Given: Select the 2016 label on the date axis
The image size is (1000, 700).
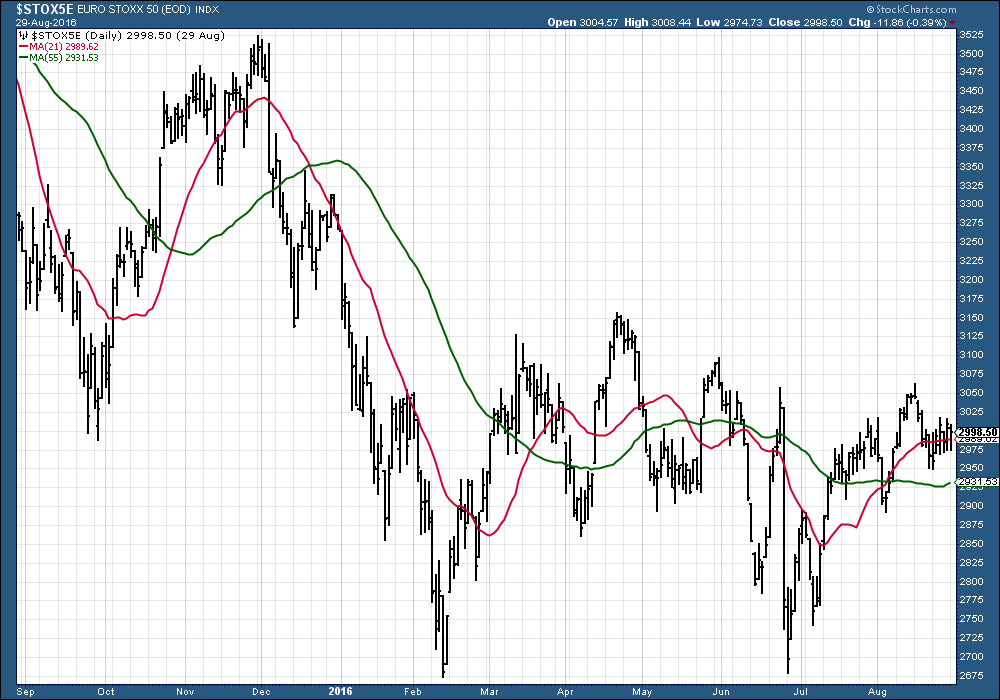Looking at the screenshot, I should 341,690.
